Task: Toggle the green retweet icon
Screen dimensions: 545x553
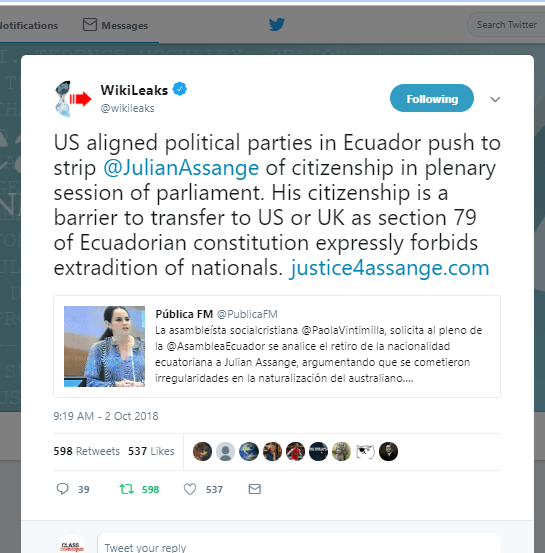Action: (126, 489)
